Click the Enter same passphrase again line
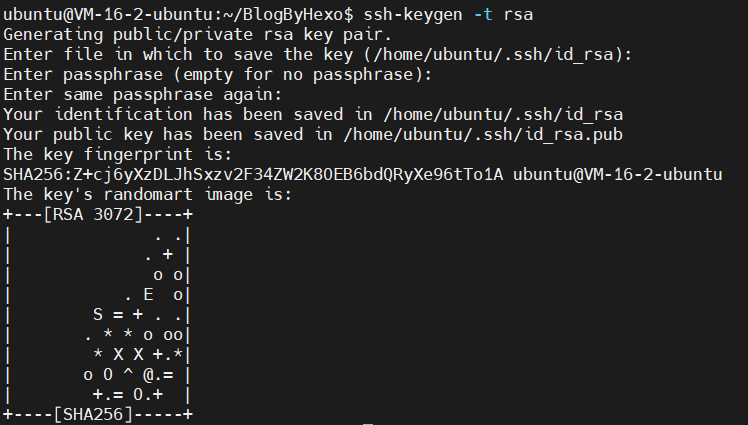748x425 pixels. pyautogui.click(x=143, y=94)
